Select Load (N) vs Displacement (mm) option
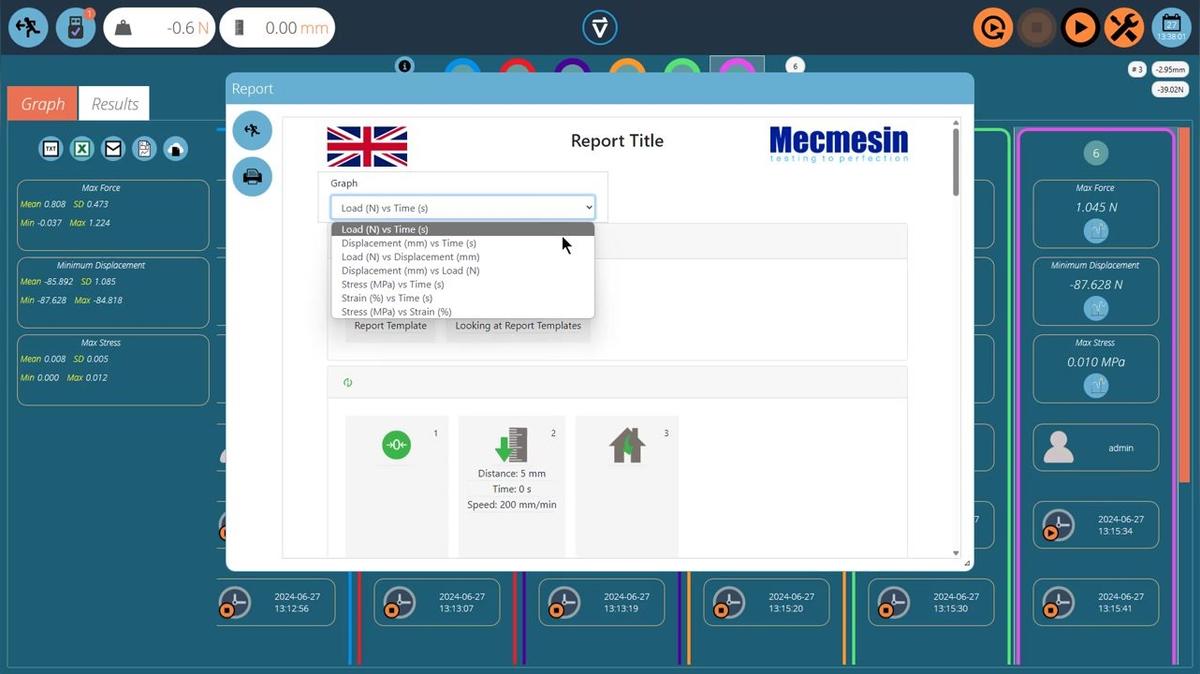 point(463,257)
